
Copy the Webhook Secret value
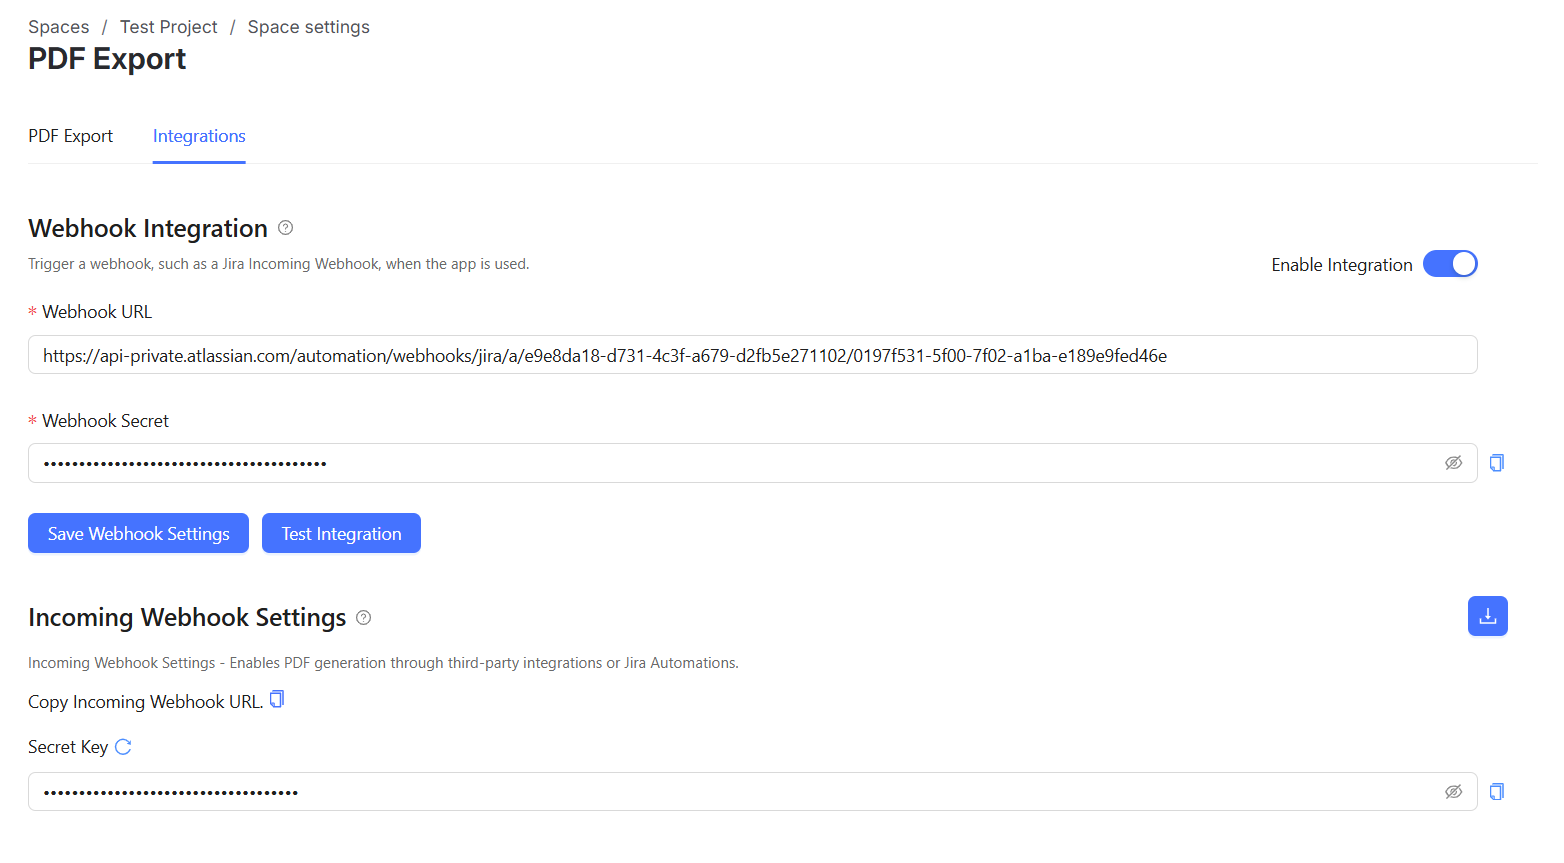tap(1497, 463)
